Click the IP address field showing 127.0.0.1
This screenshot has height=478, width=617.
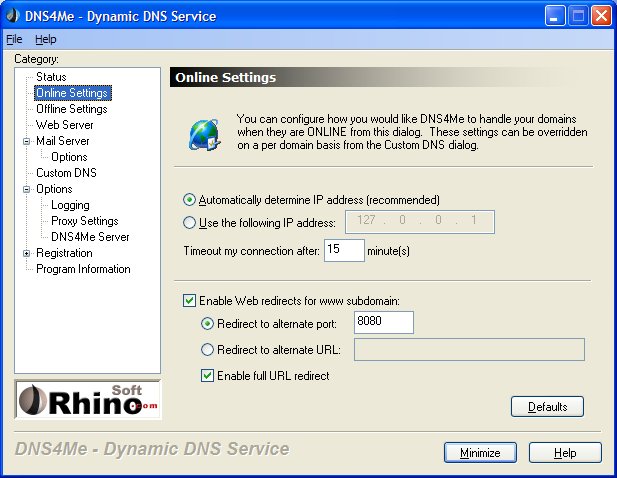click(420, 222)
